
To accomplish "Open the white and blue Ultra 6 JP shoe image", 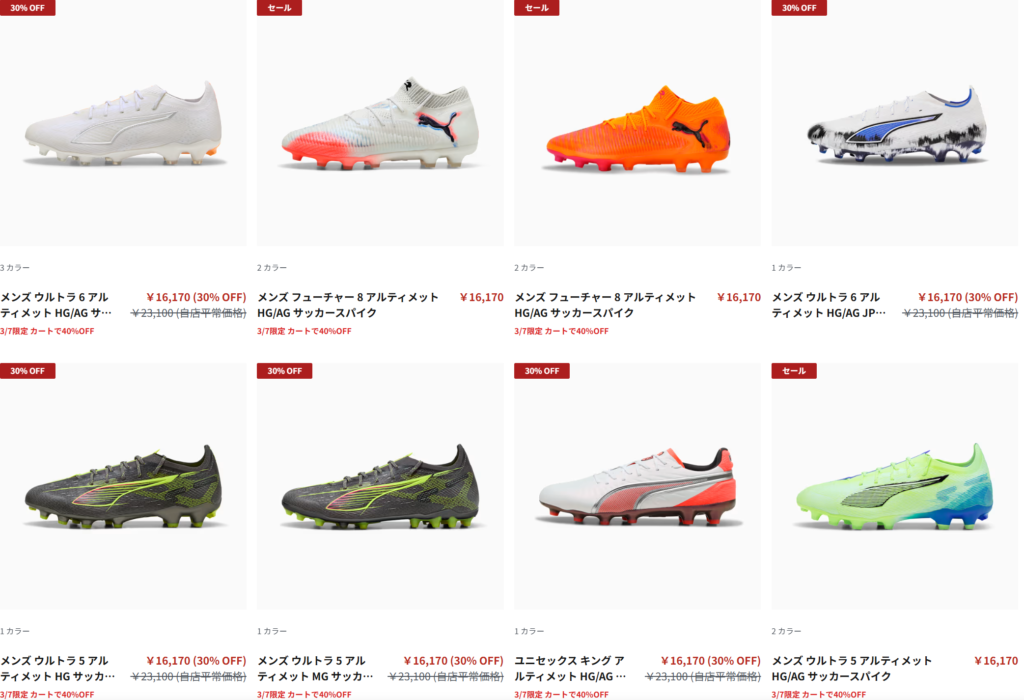I will tap(895, 123).
